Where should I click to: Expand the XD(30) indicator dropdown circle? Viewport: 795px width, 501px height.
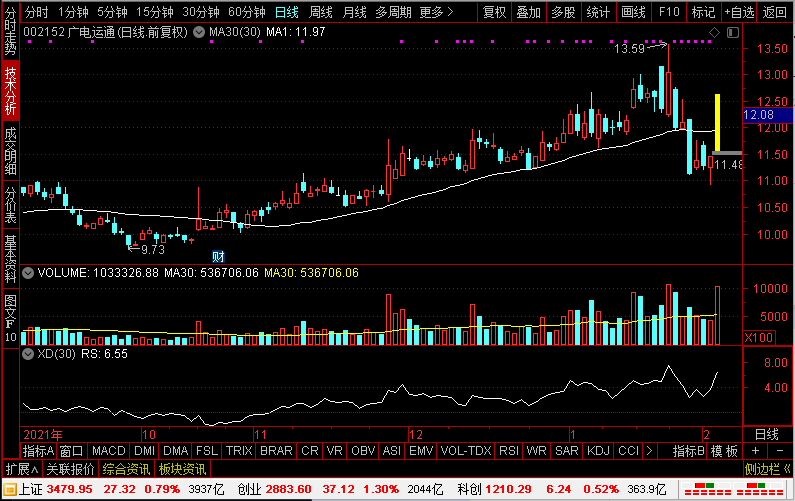point(28,354)
